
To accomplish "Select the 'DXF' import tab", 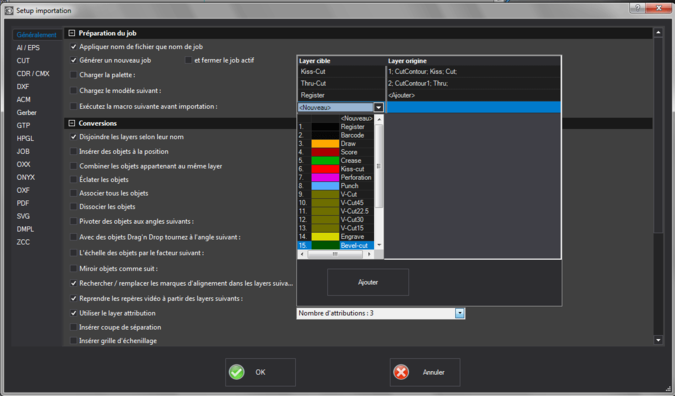I will click(x=23, y=87).
